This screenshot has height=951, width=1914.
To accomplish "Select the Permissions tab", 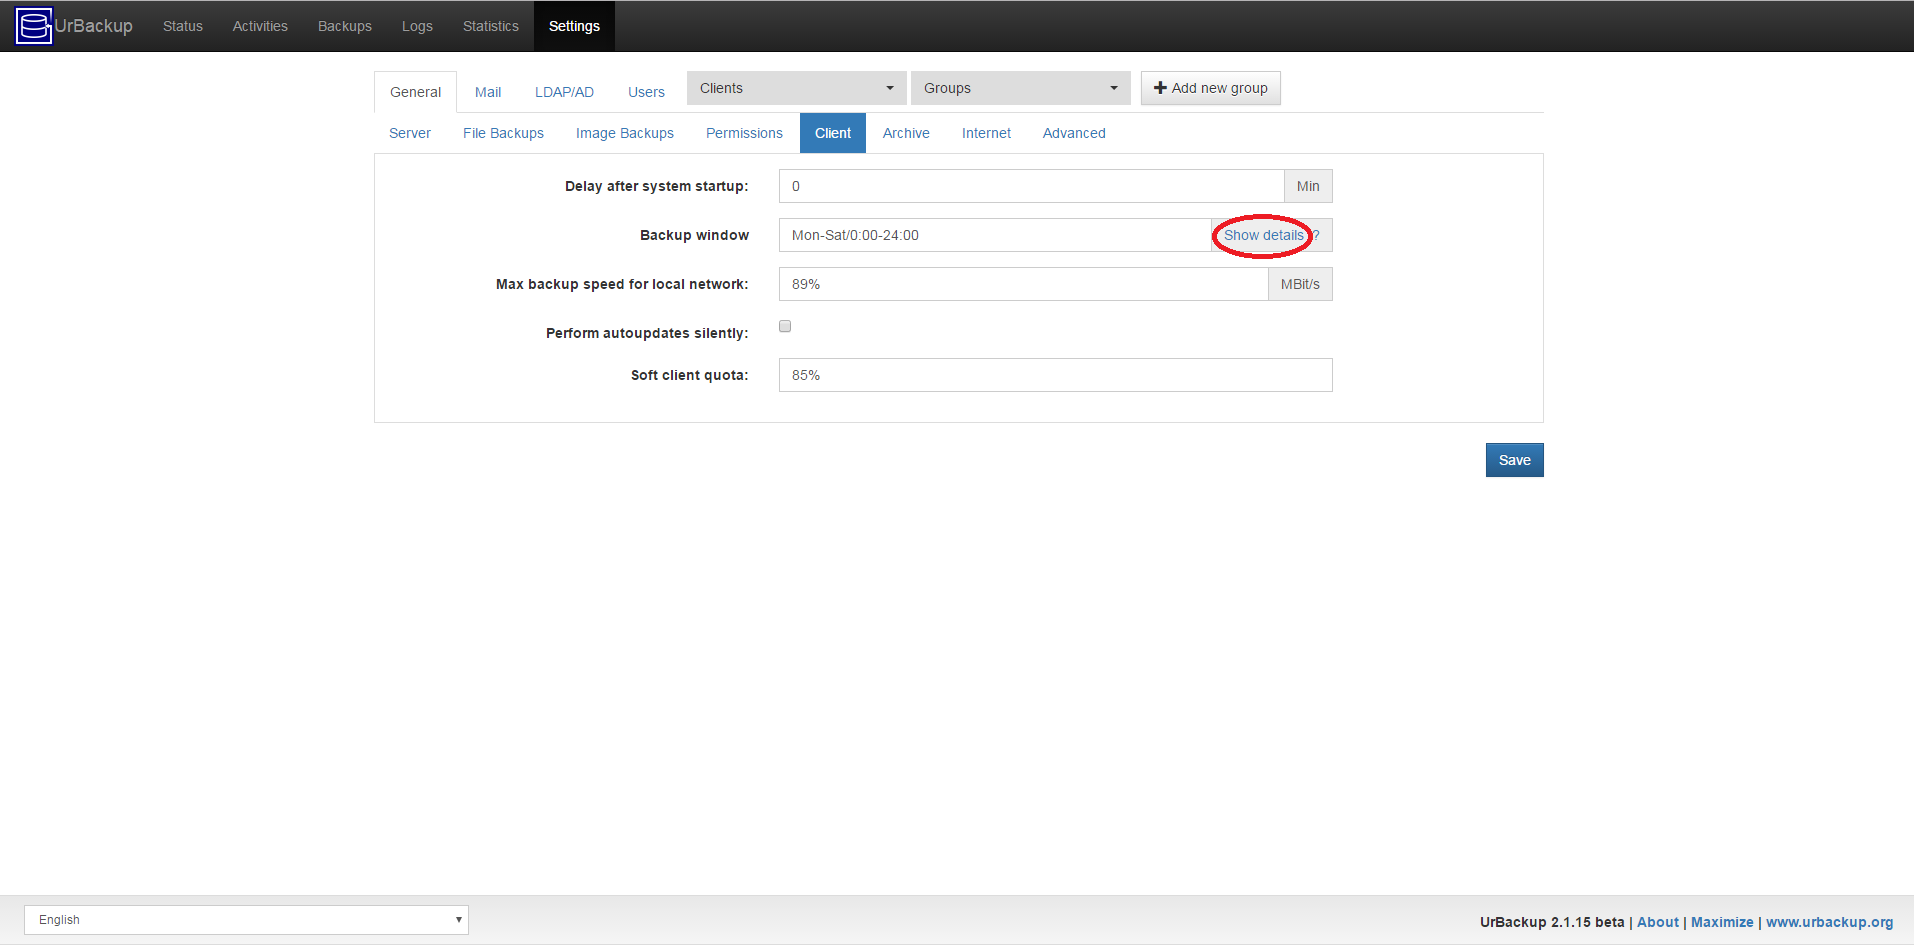I will 744,133.
